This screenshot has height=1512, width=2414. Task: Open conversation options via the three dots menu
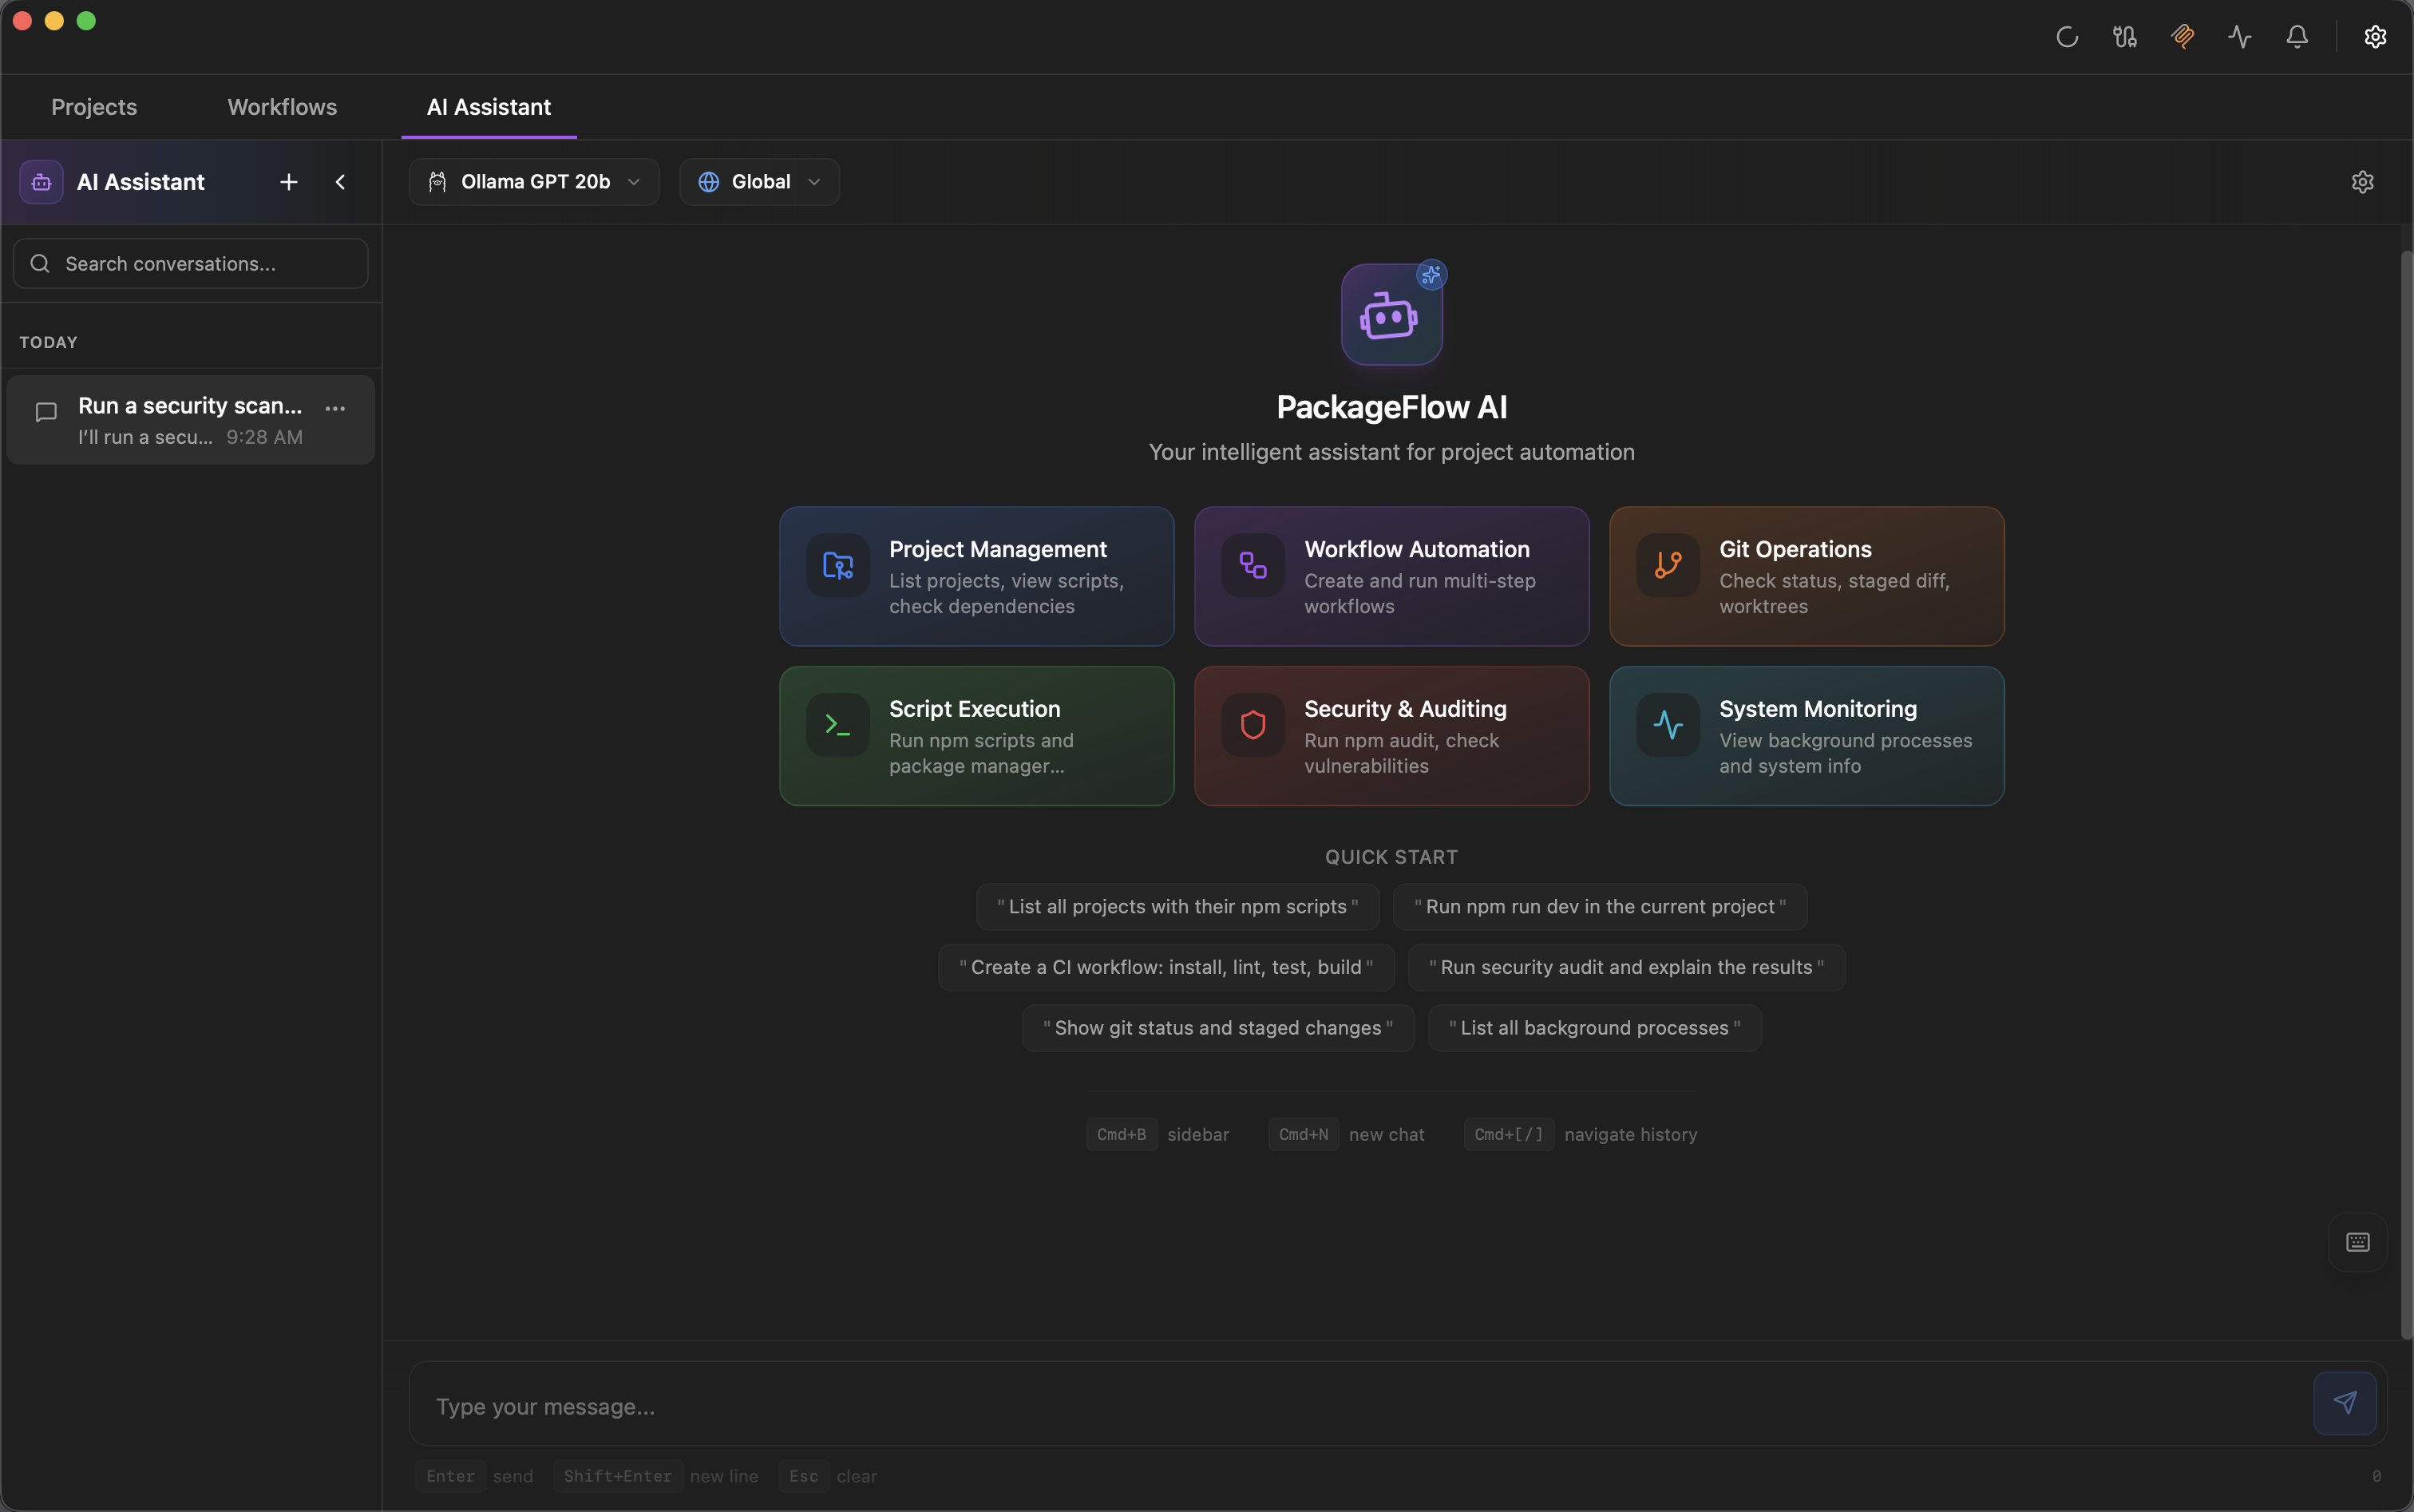click(336, 408)
